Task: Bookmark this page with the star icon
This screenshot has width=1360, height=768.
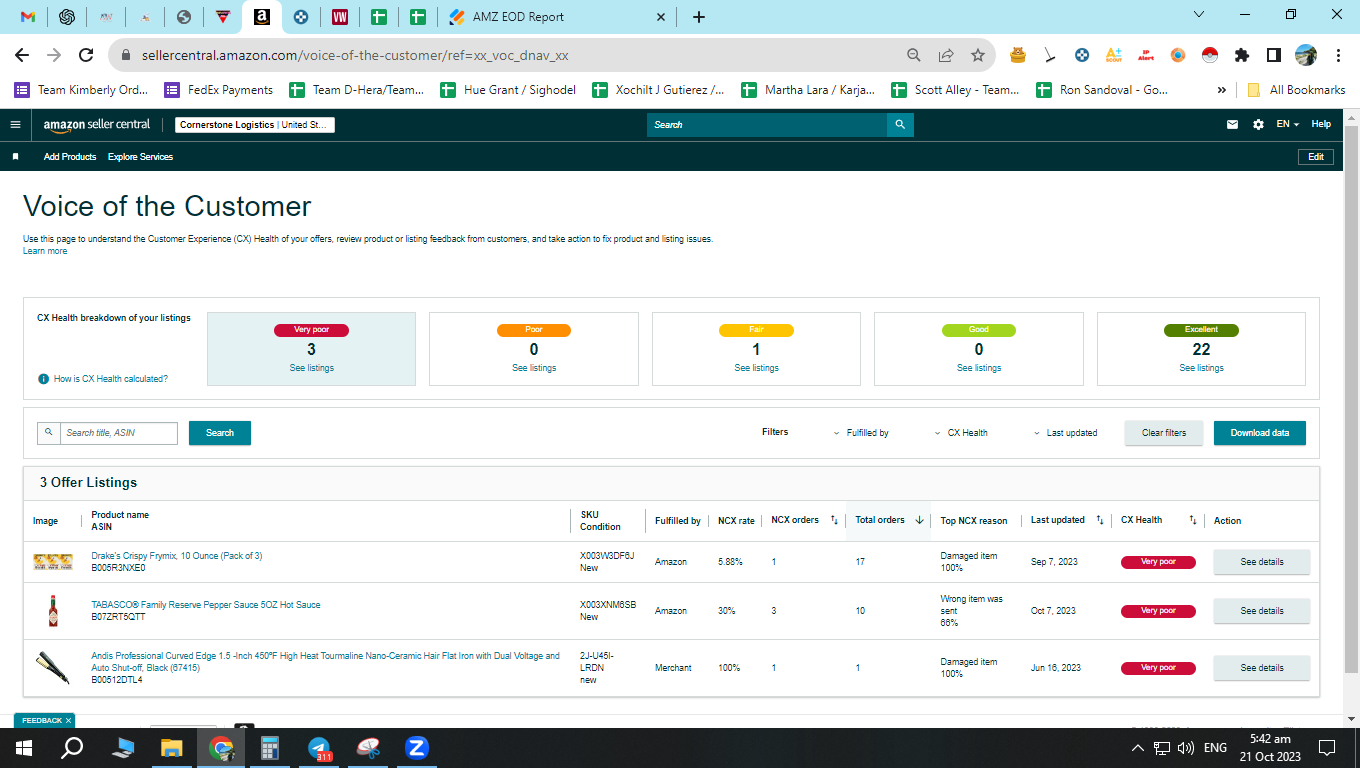Action: (x=977, y=55)
